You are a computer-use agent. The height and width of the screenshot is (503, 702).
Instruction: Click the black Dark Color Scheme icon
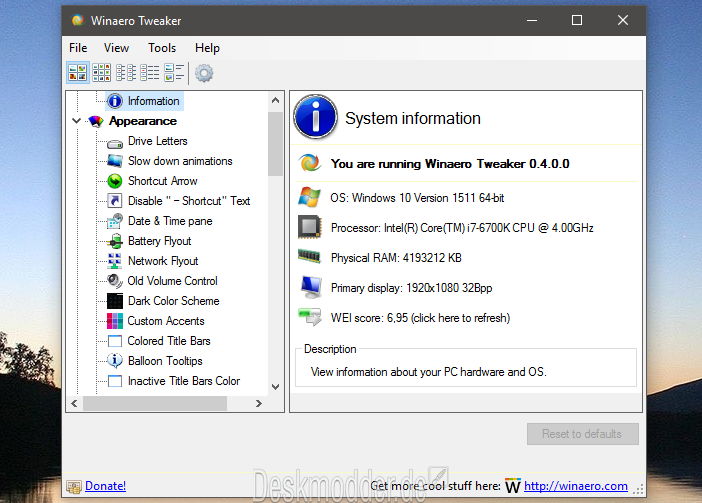[115, 301]
